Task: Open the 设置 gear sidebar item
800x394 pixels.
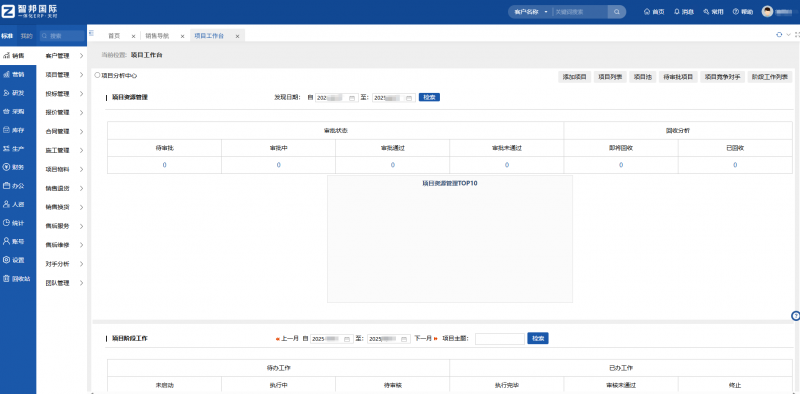Action: pos(18,260)
